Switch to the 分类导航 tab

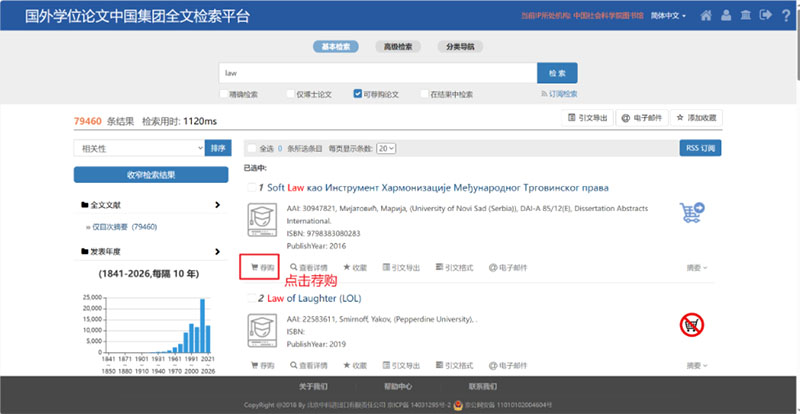pos(461,46)
